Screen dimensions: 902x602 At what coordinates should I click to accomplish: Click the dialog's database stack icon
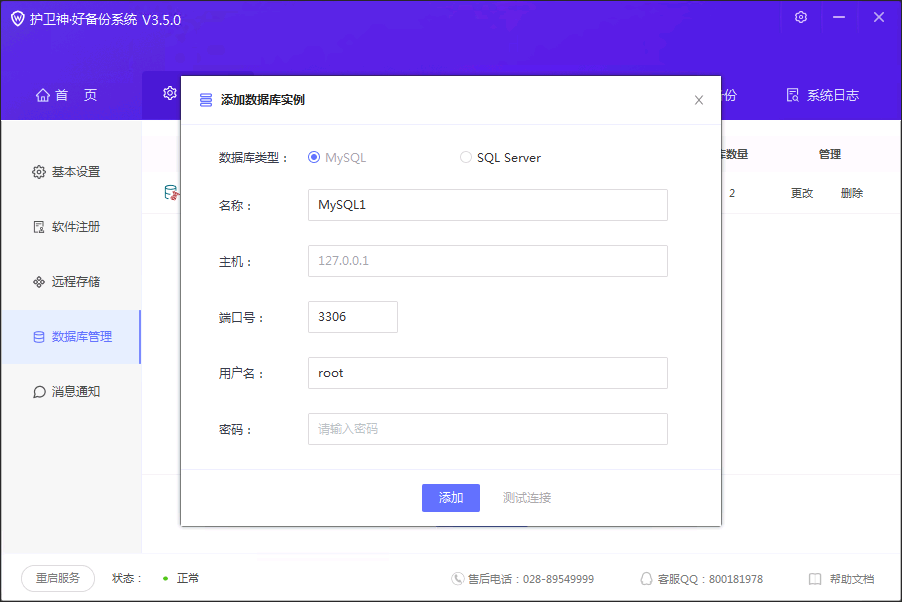click(x=205, y=100)
